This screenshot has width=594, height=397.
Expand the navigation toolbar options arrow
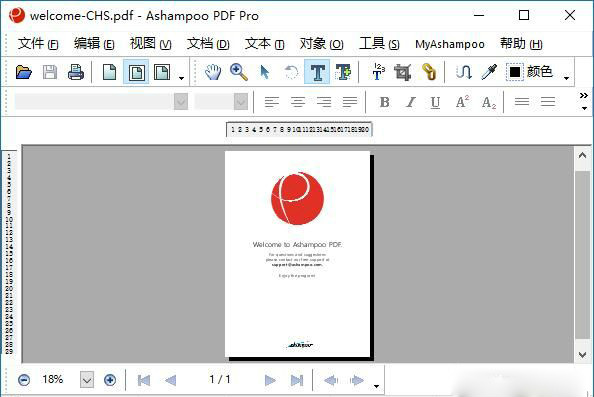(376, 386)
